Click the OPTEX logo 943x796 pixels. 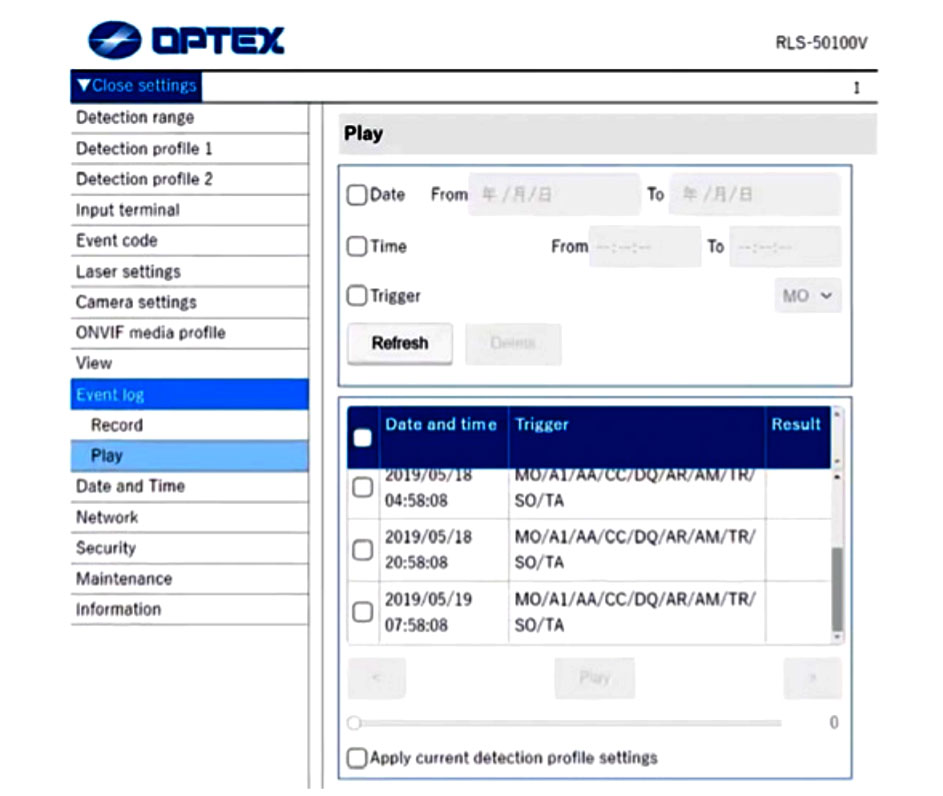pos(186,40)
